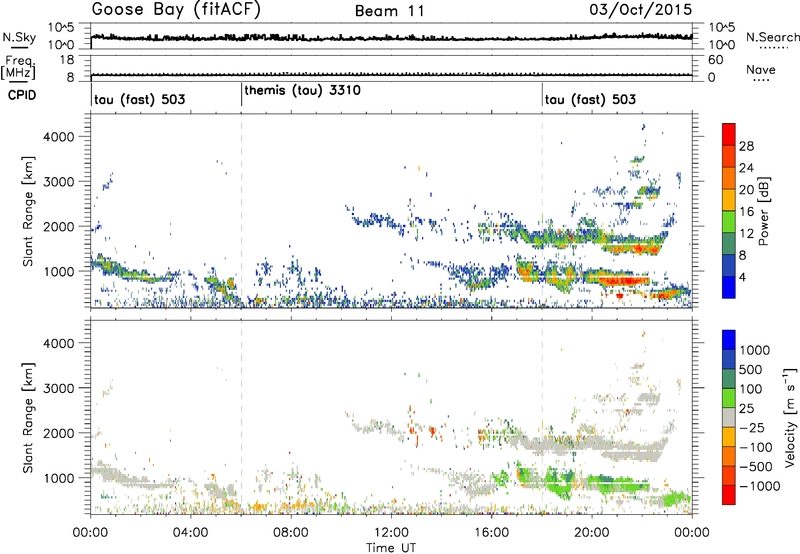Image resolution: width=800 pixels, height=554 pixels.
Task: Click the "12:00" time axis tick label
Action: pyautogui.click(x=392, y=533)
